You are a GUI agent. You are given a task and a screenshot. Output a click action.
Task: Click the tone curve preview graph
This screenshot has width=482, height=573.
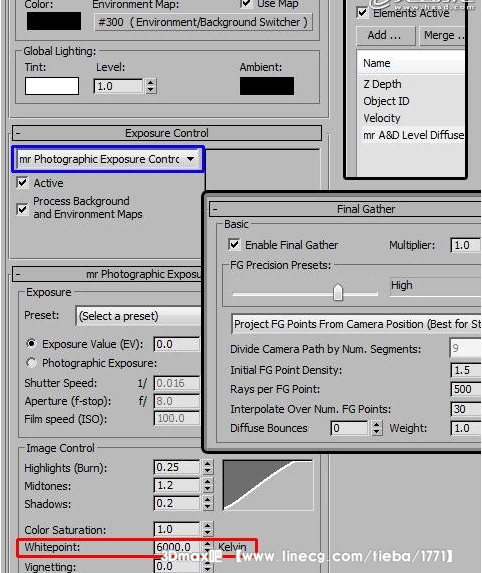click(x=268, y=485)
